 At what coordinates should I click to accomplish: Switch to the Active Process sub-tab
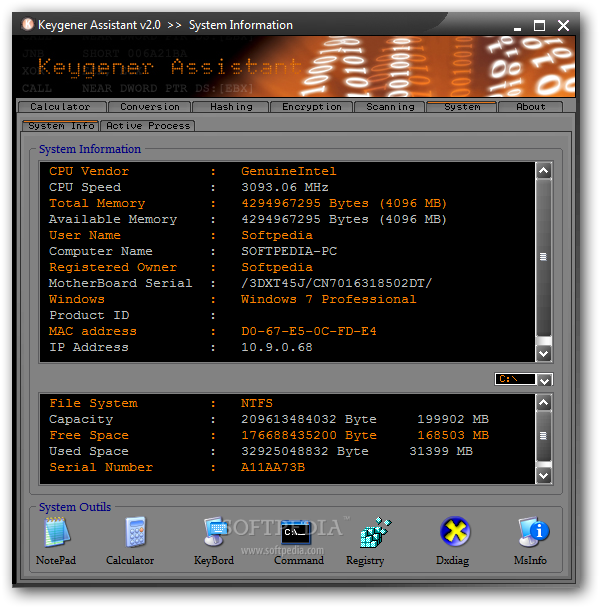pos(148,126)
